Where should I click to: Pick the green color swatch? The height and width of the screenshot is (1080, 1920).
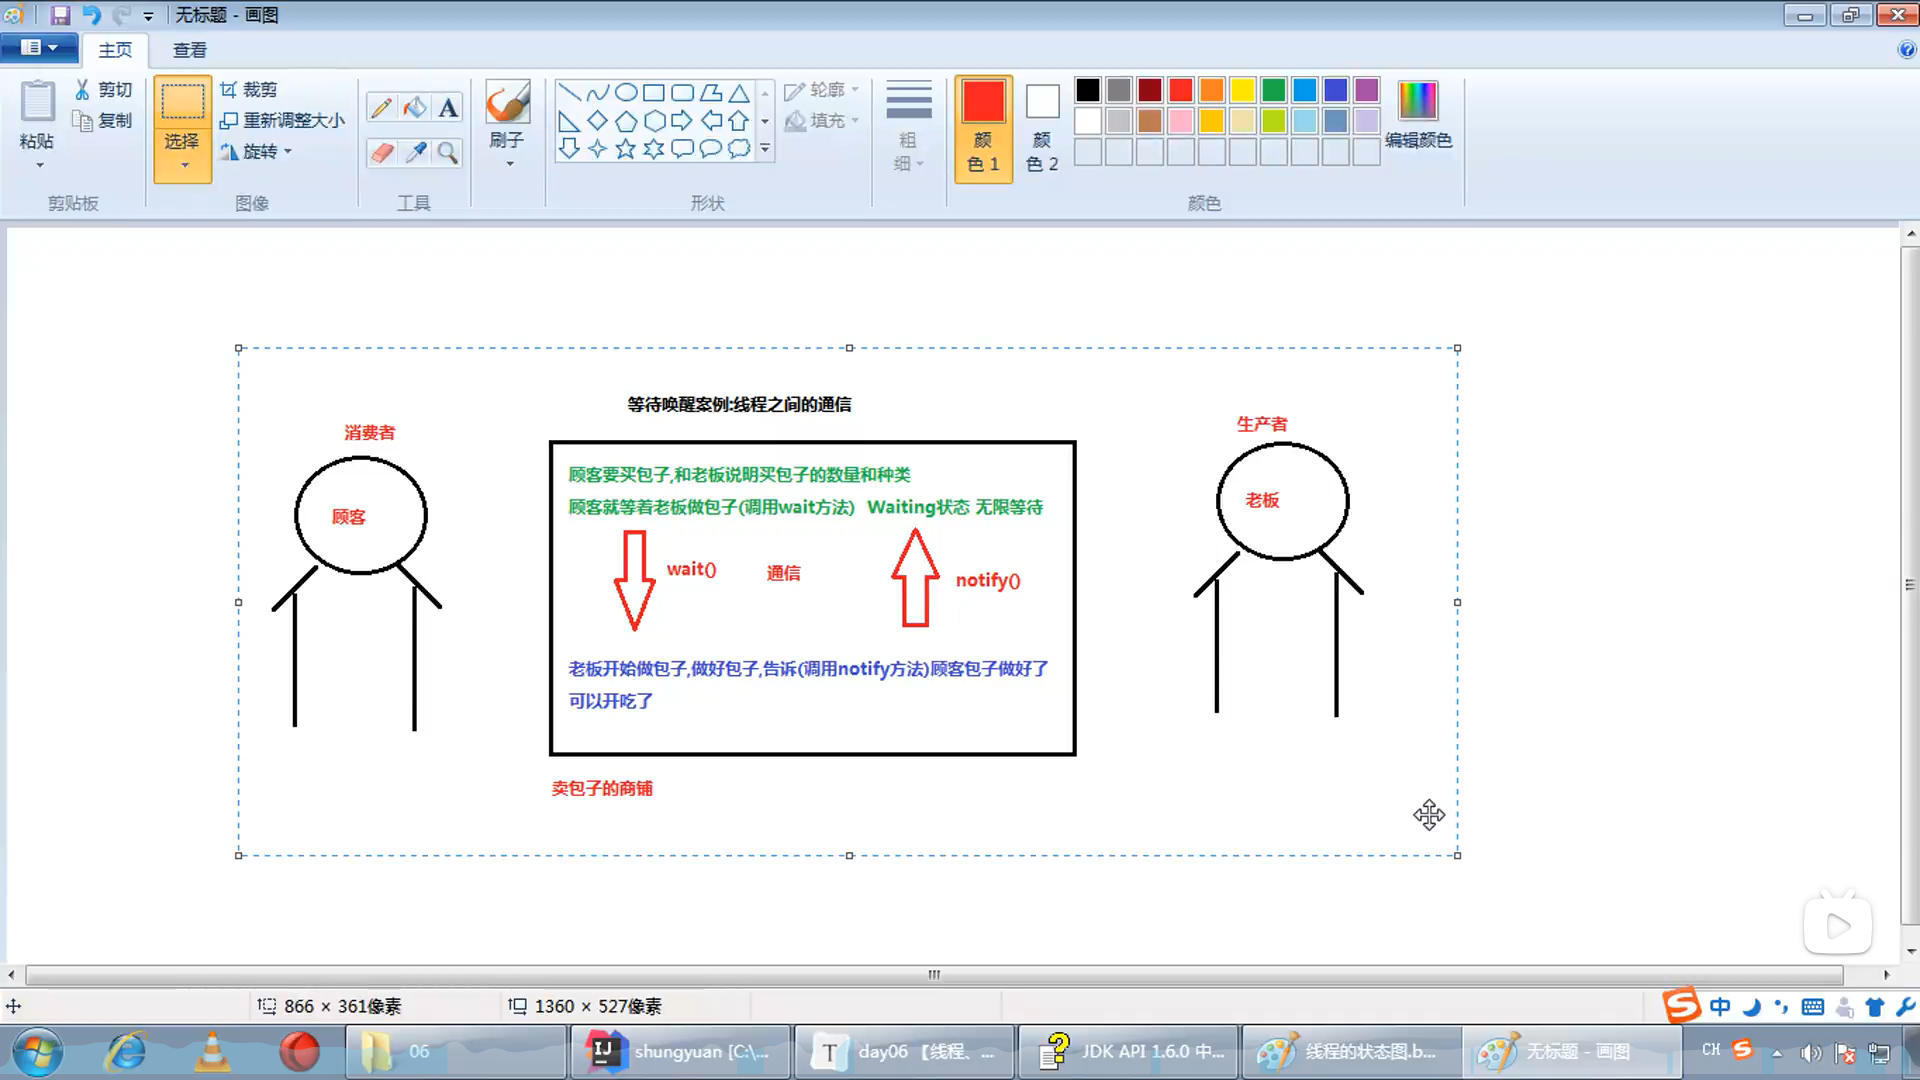[1274, 90]
